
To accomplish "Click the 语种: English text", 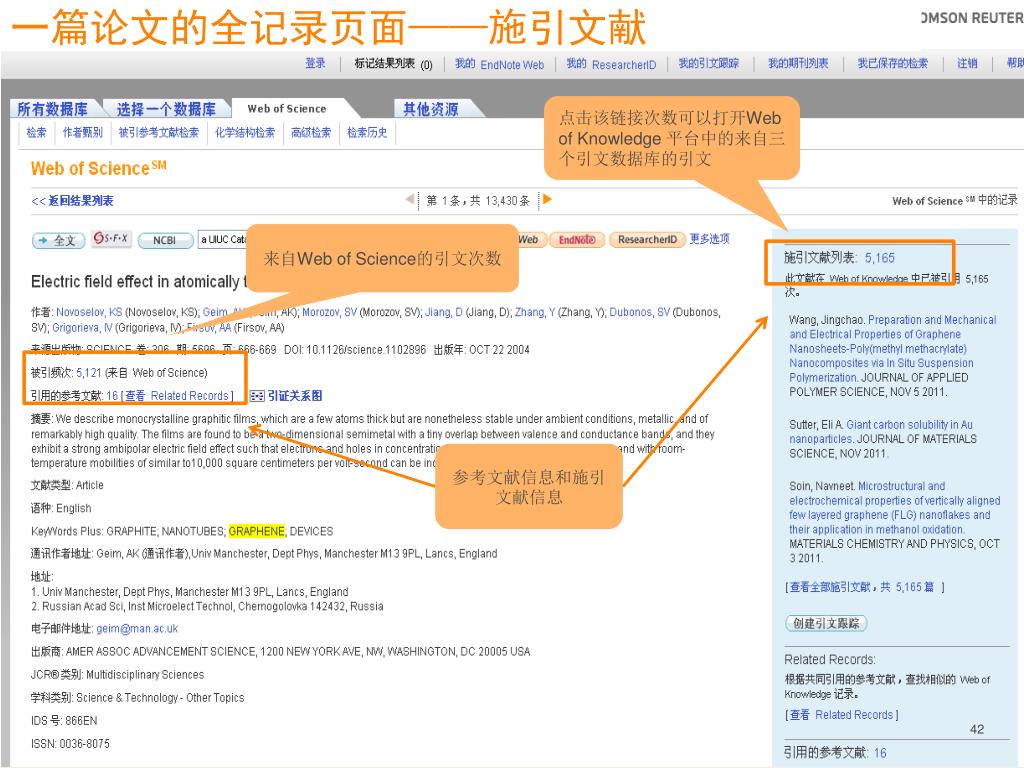I will tap(61, 508).
